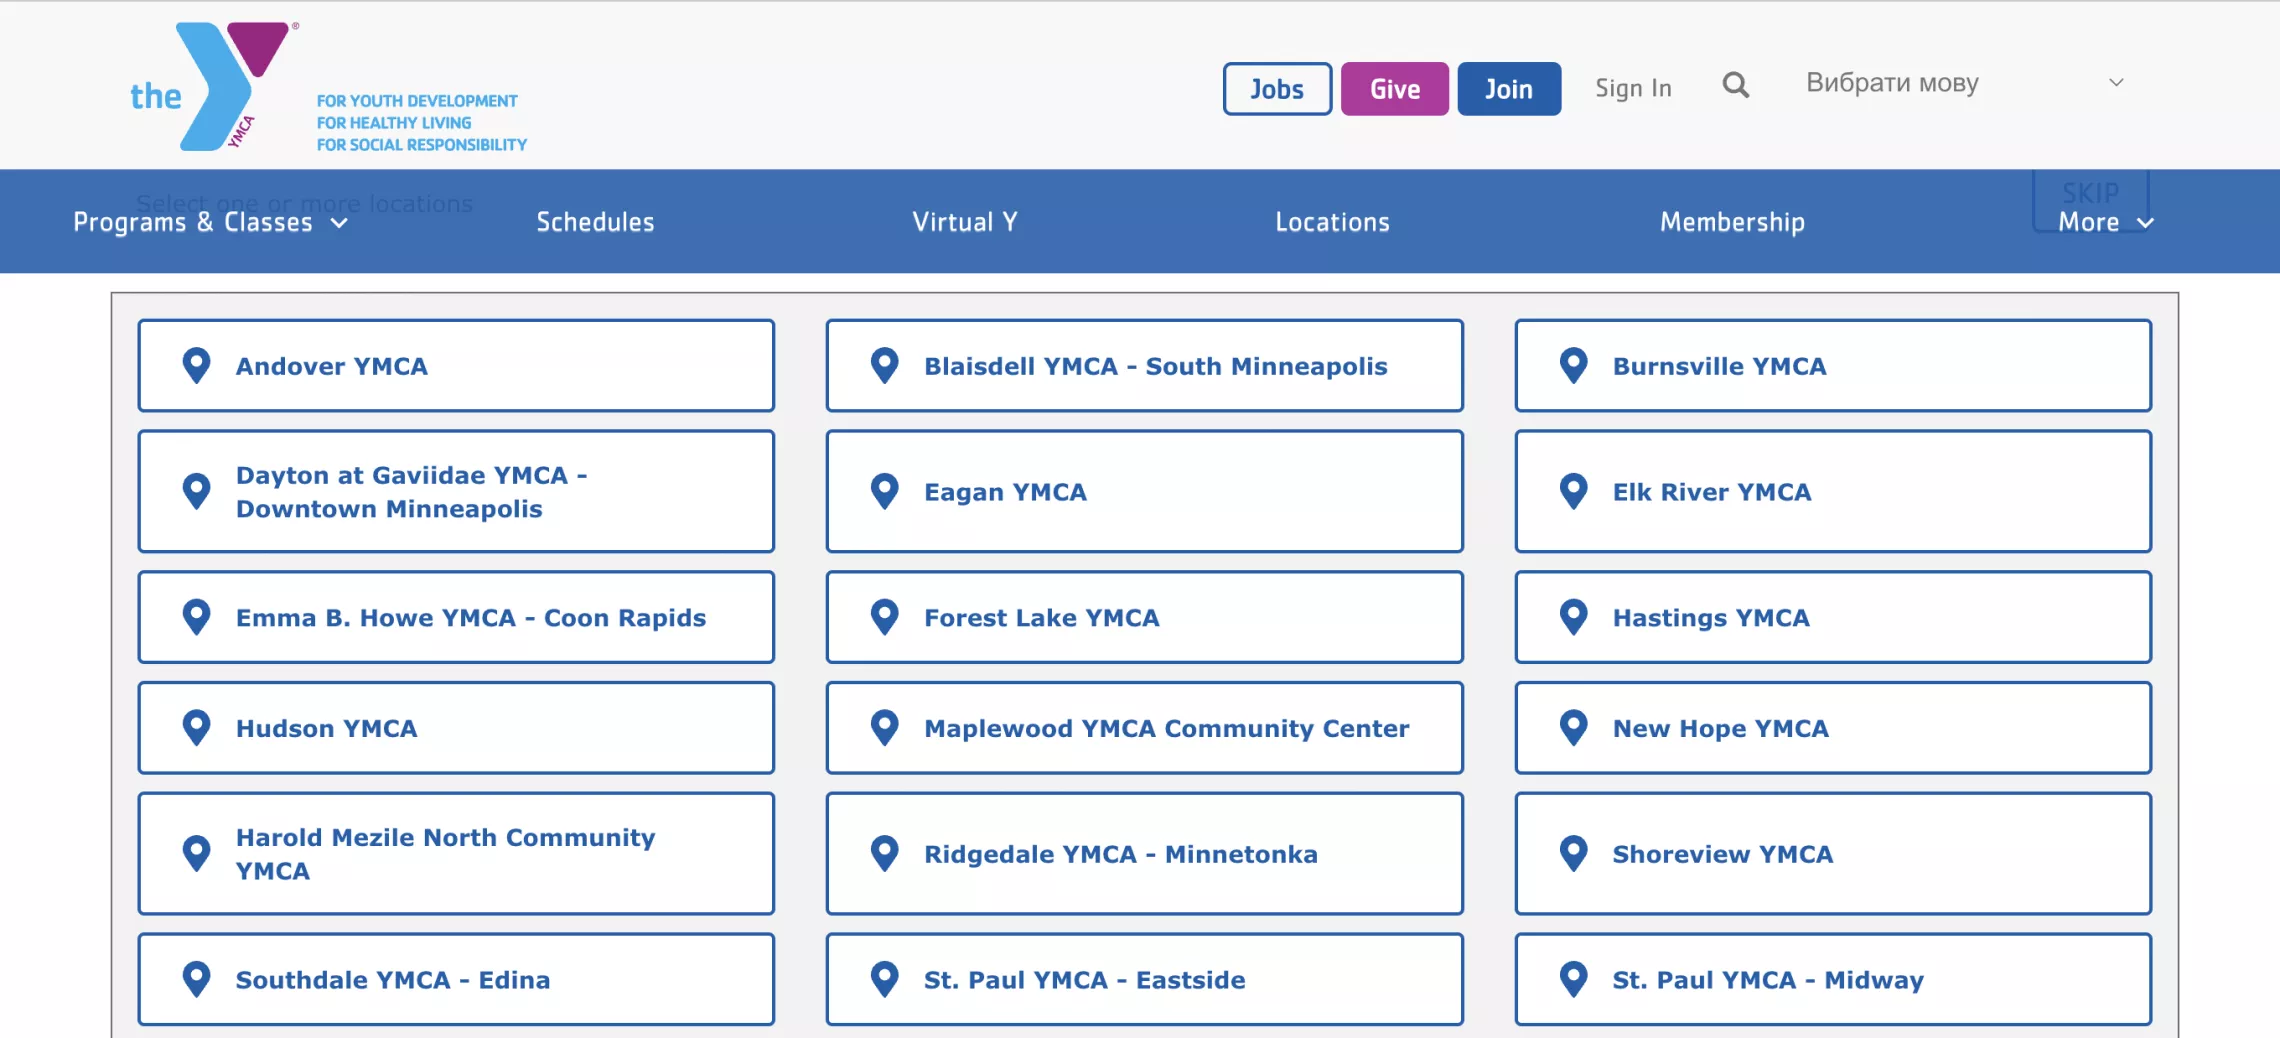The image size is (2280, 1038).
Task: Click the pin icon beside Hastings YMCA
Action: pyautogui.click(x=1574, y=618)
